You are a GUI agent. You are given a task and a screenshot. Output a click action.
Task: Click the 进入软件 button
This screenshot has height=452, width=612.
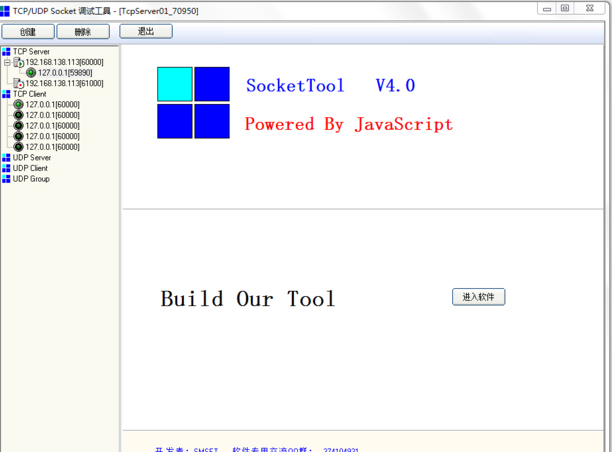pos(479,297)
